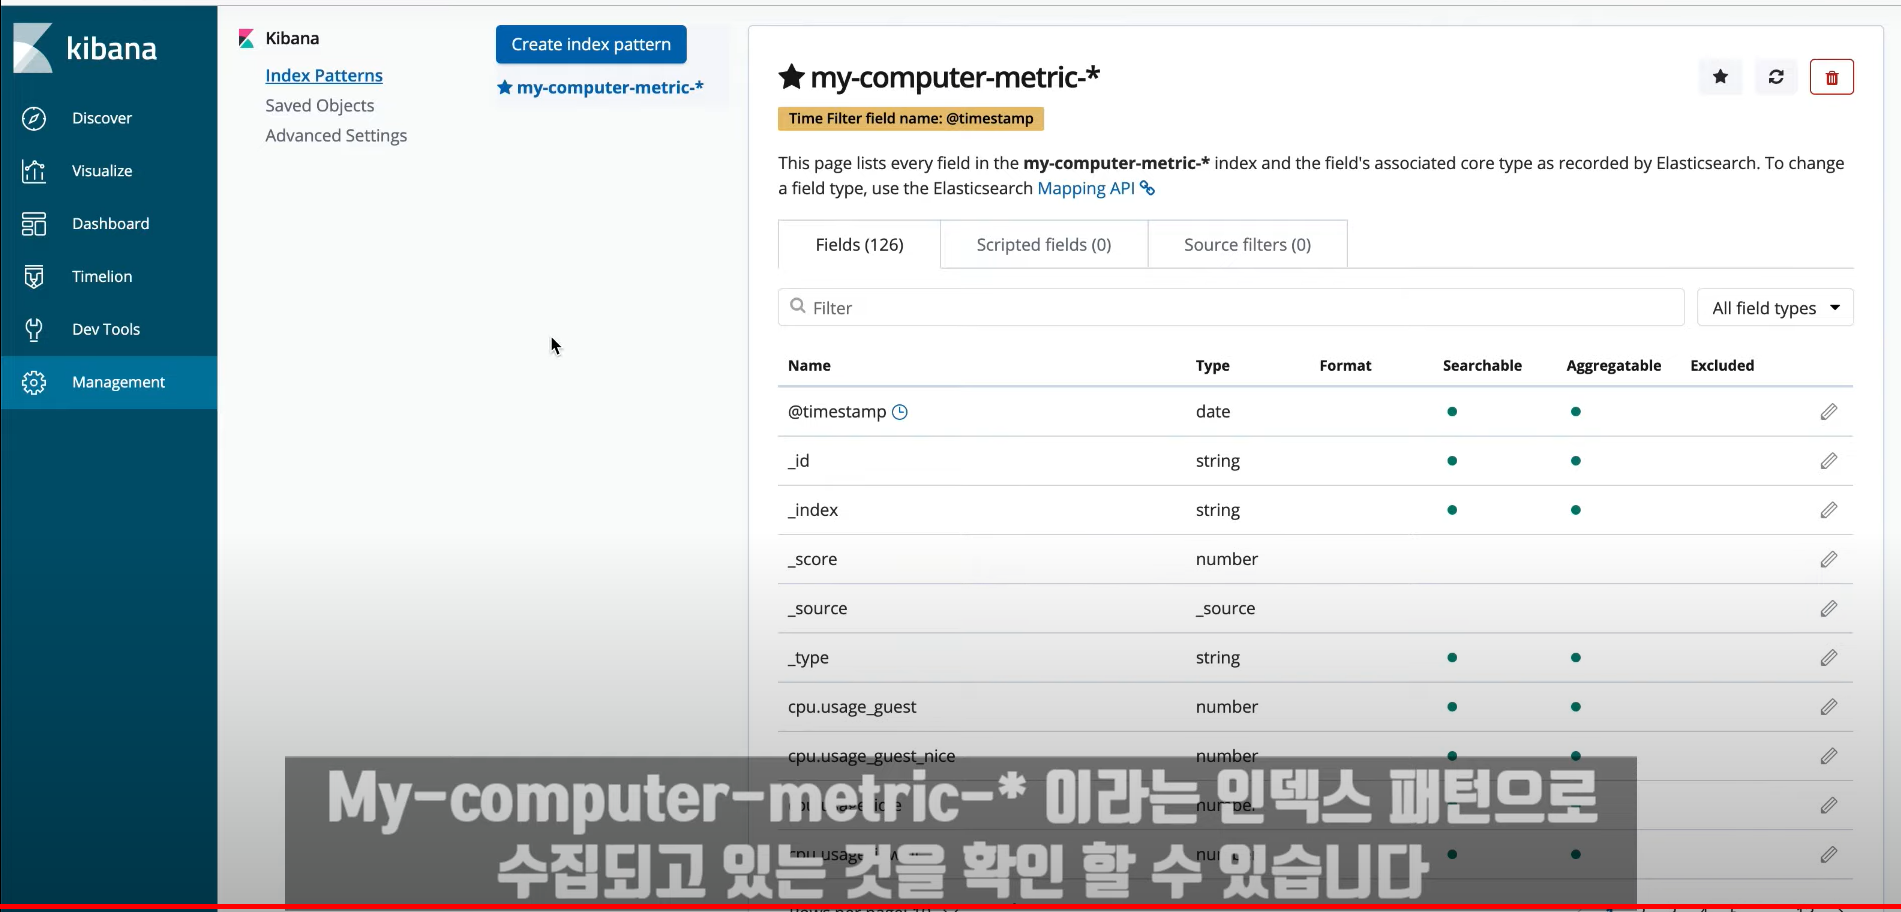
Task: Click the _score field name
Action: [812, 559]
